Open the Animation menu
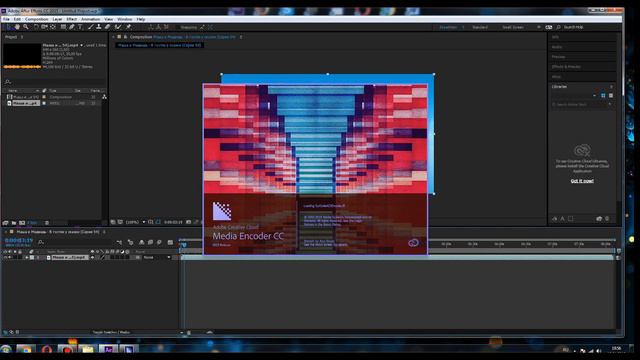640x360 pixels. 91,19
